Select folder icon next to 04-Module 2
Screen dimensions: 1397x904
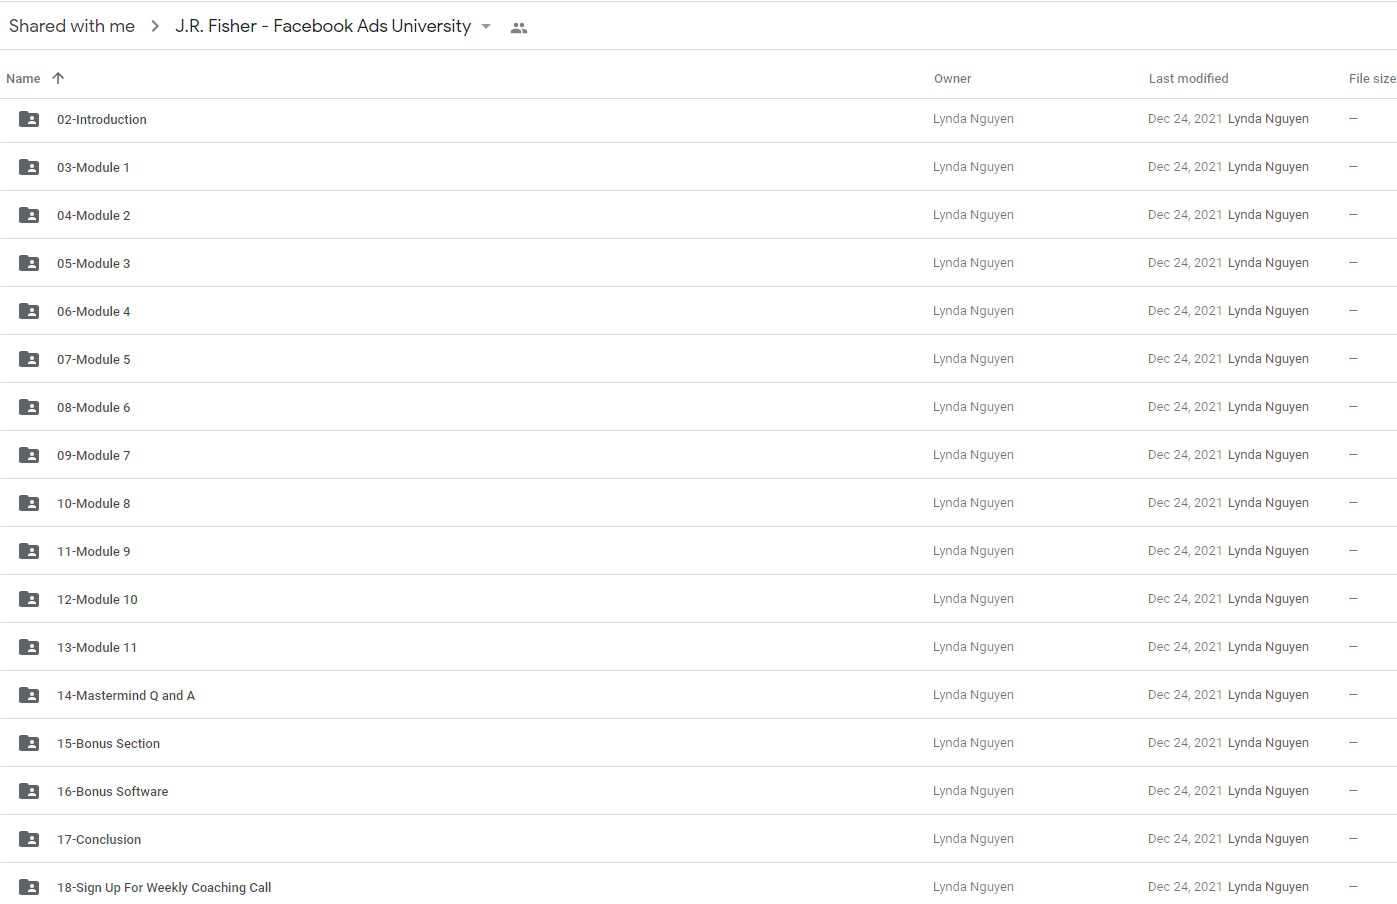[29, 215]
